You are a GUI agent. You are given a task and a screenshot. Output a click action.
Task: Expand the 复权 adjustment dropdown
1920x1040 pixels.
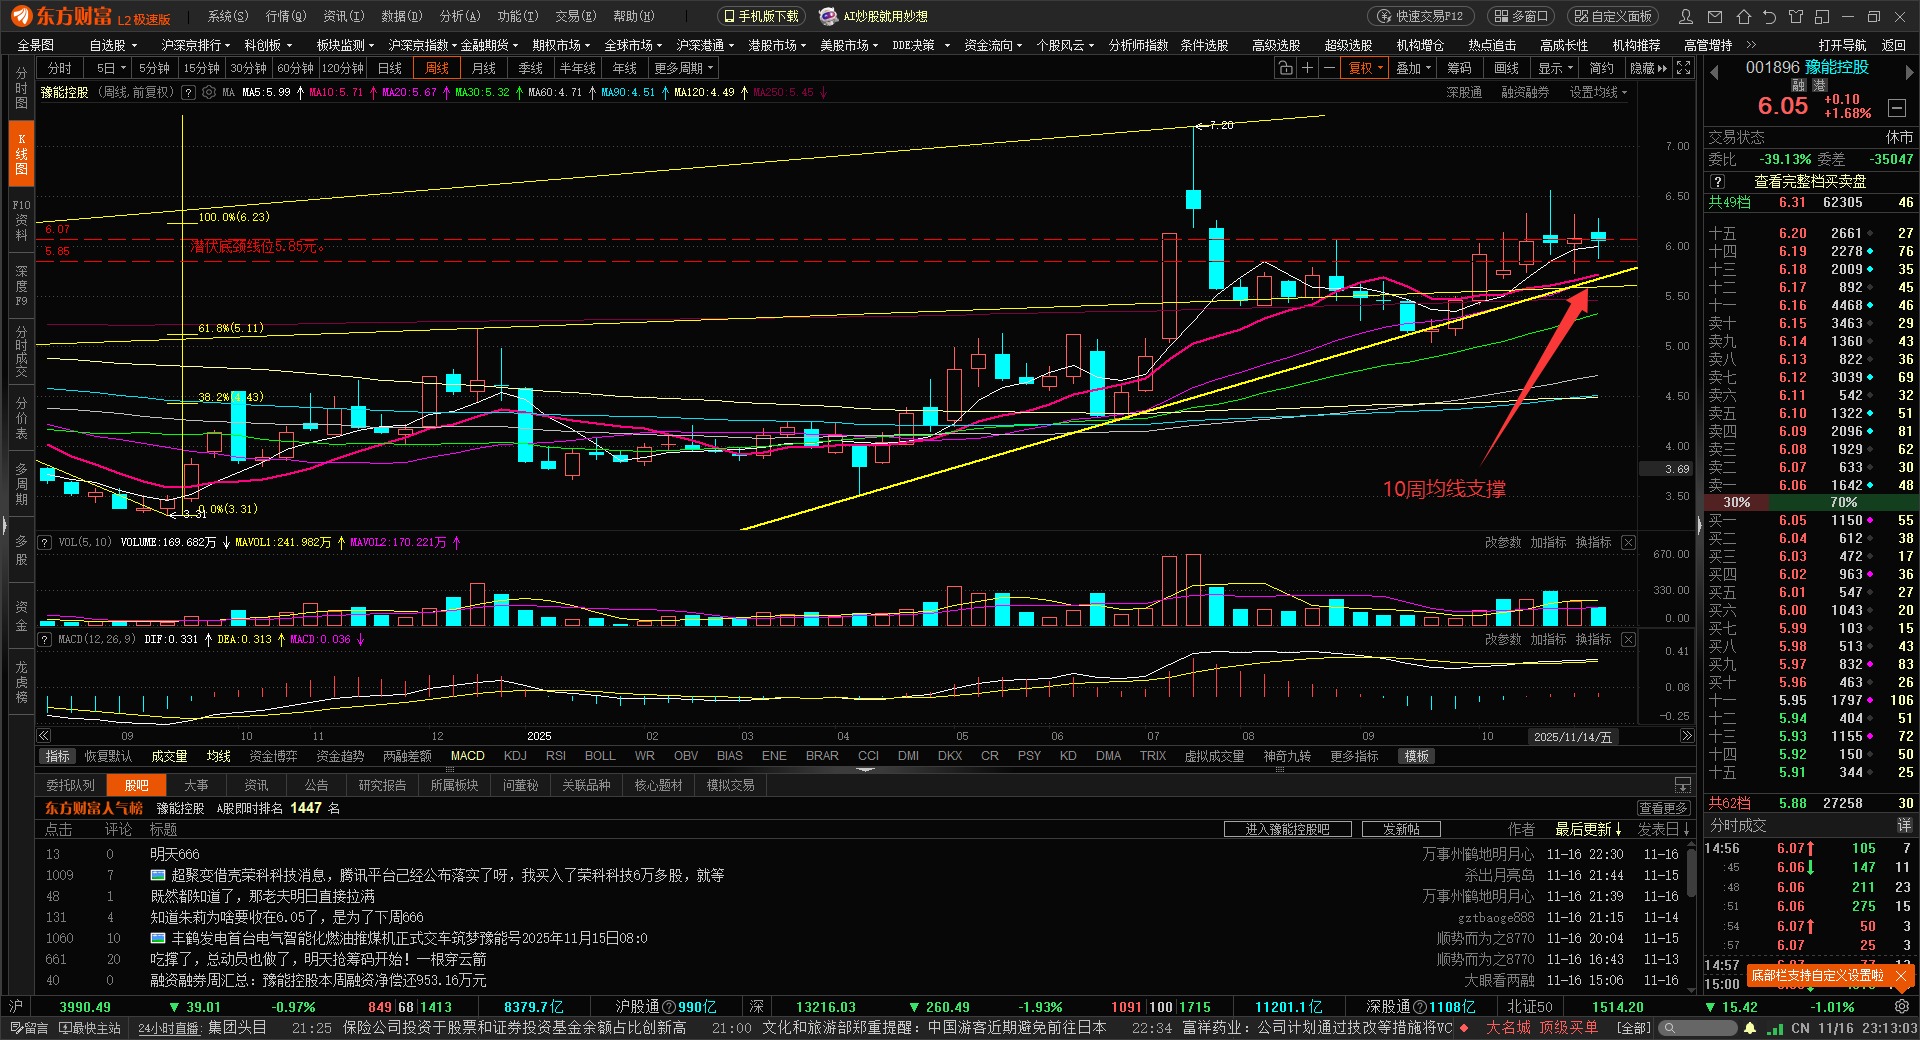tap(1365, 68)
